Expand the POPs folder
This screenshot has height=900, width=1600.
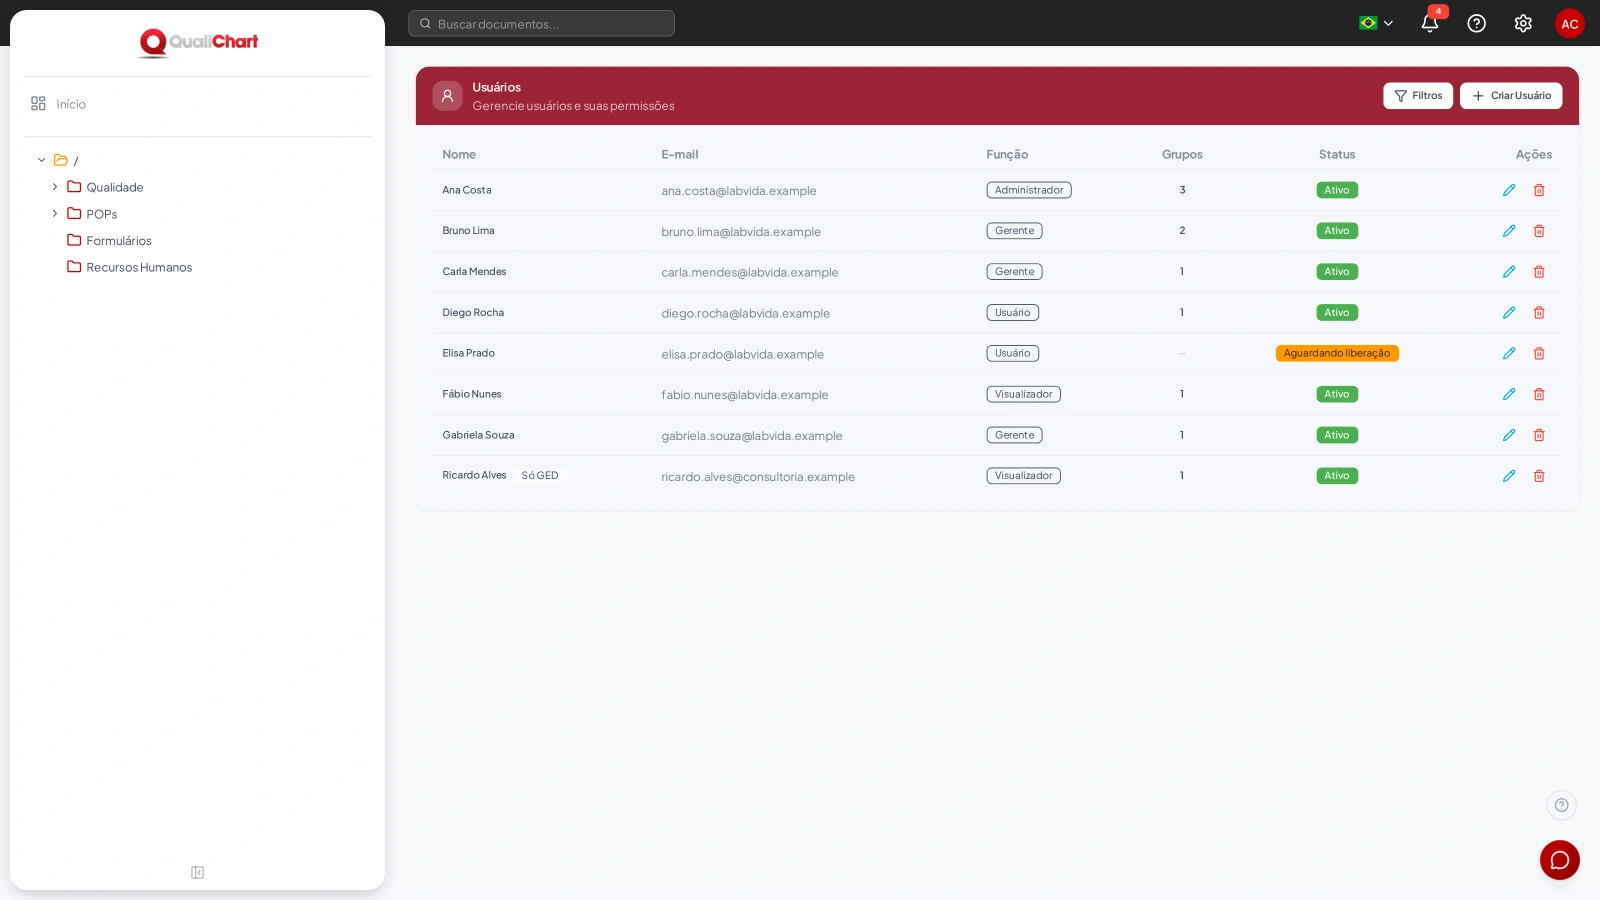pyautogui.click(x=55, y=214)
